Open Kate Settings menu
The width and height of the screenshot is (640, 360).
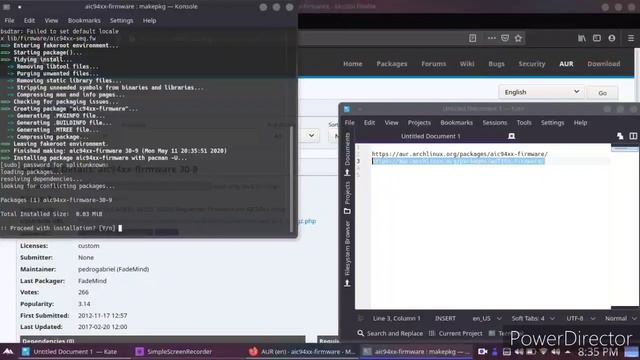552,122
